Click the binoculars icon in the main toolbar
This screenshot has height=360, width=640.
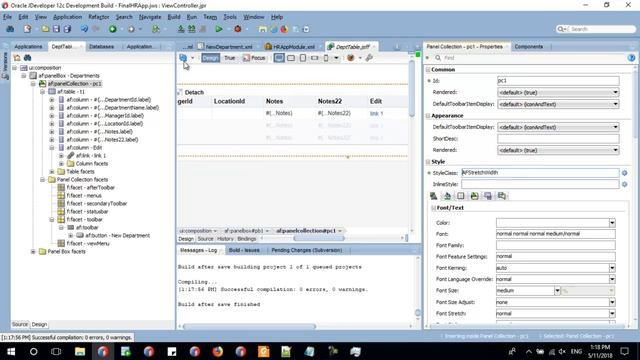[x=10, y=29]
